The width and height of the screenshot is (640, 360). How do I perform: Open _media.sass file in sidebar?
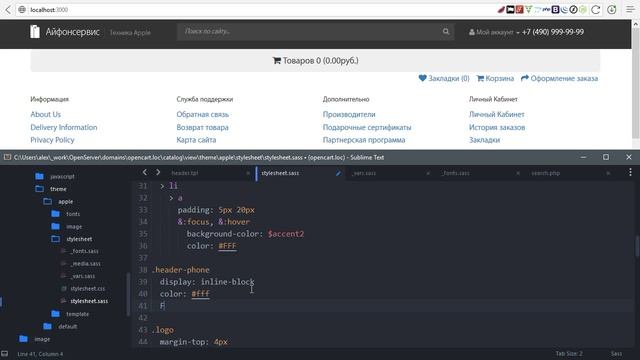point(86,264)
